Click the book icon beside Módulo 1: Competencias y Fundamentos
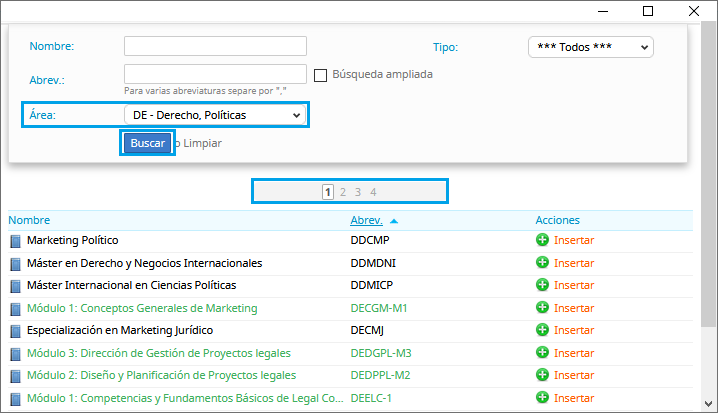Screen dimensions: 718x413 click(15, 399)
